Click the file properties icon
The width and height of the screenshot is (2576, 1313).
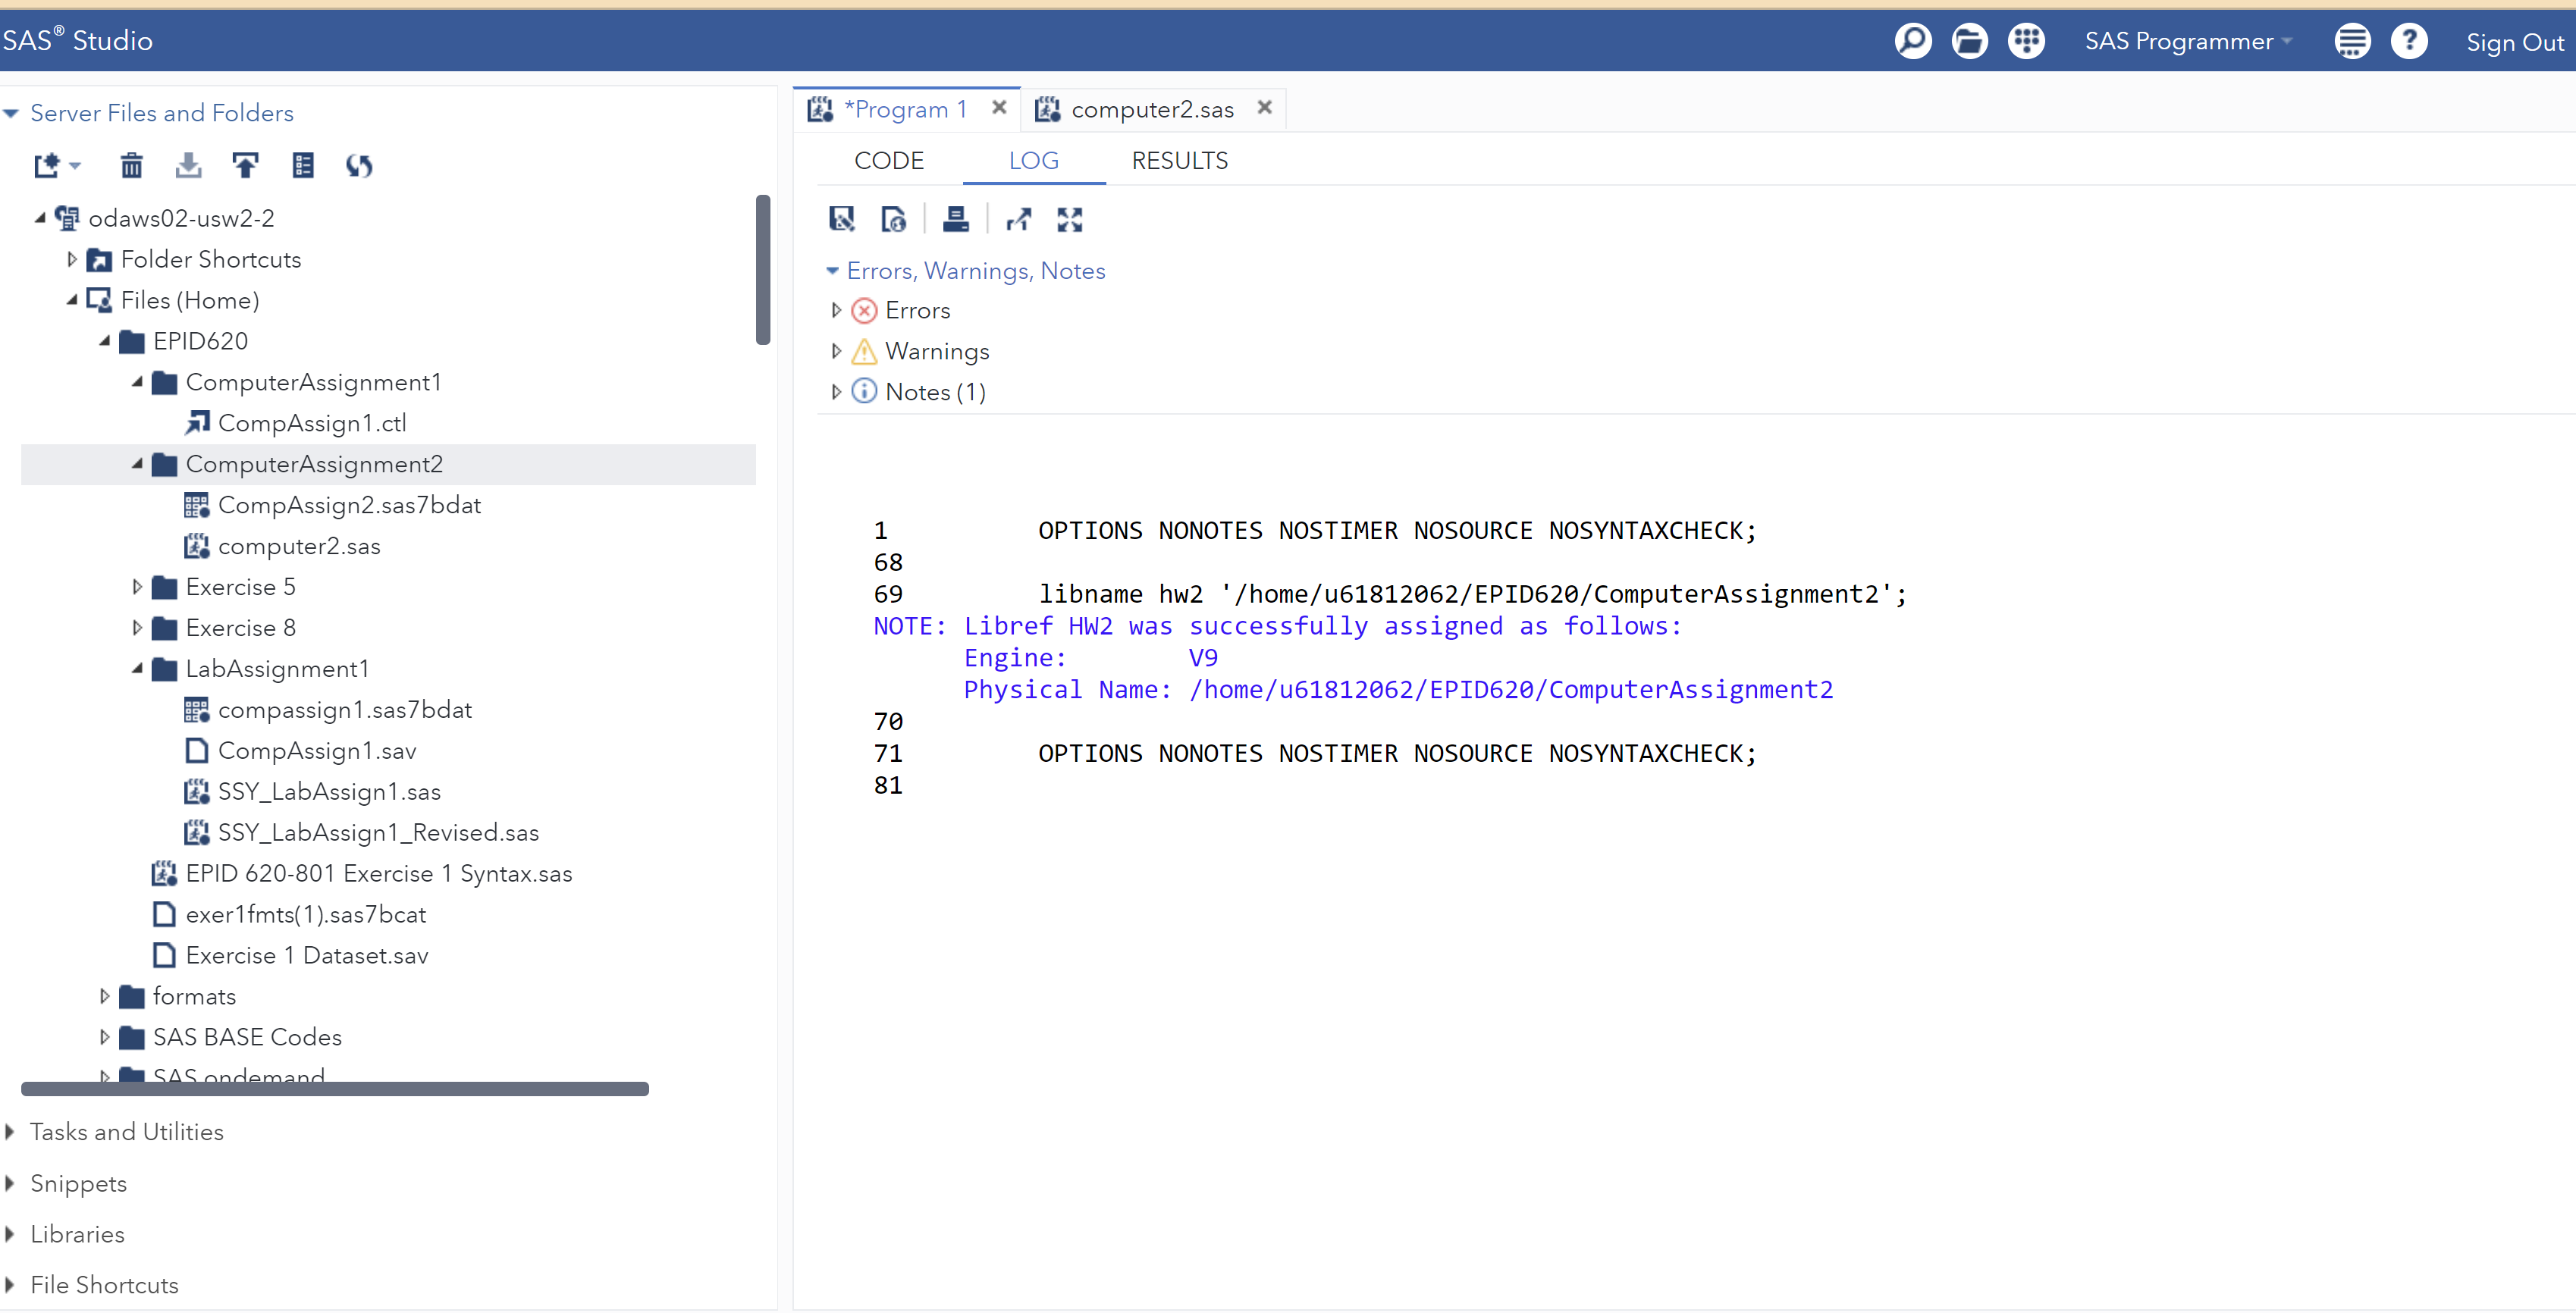point(303,165)
